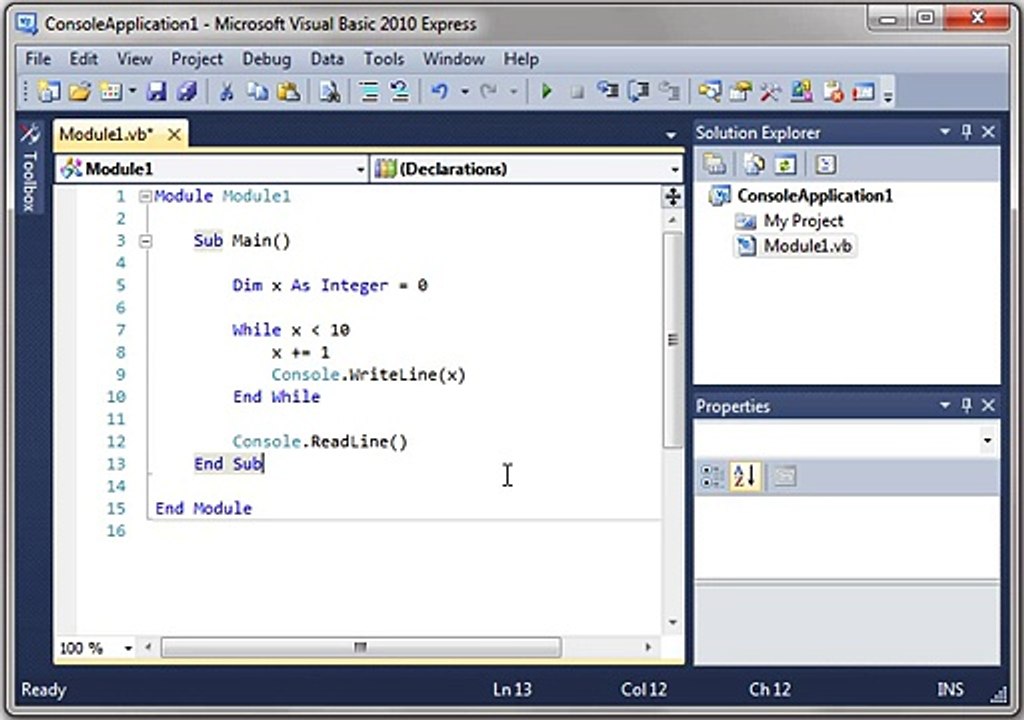Screen dimensions: 1024x720
Task: Open the File menu
Action: (x=38, y=59)
